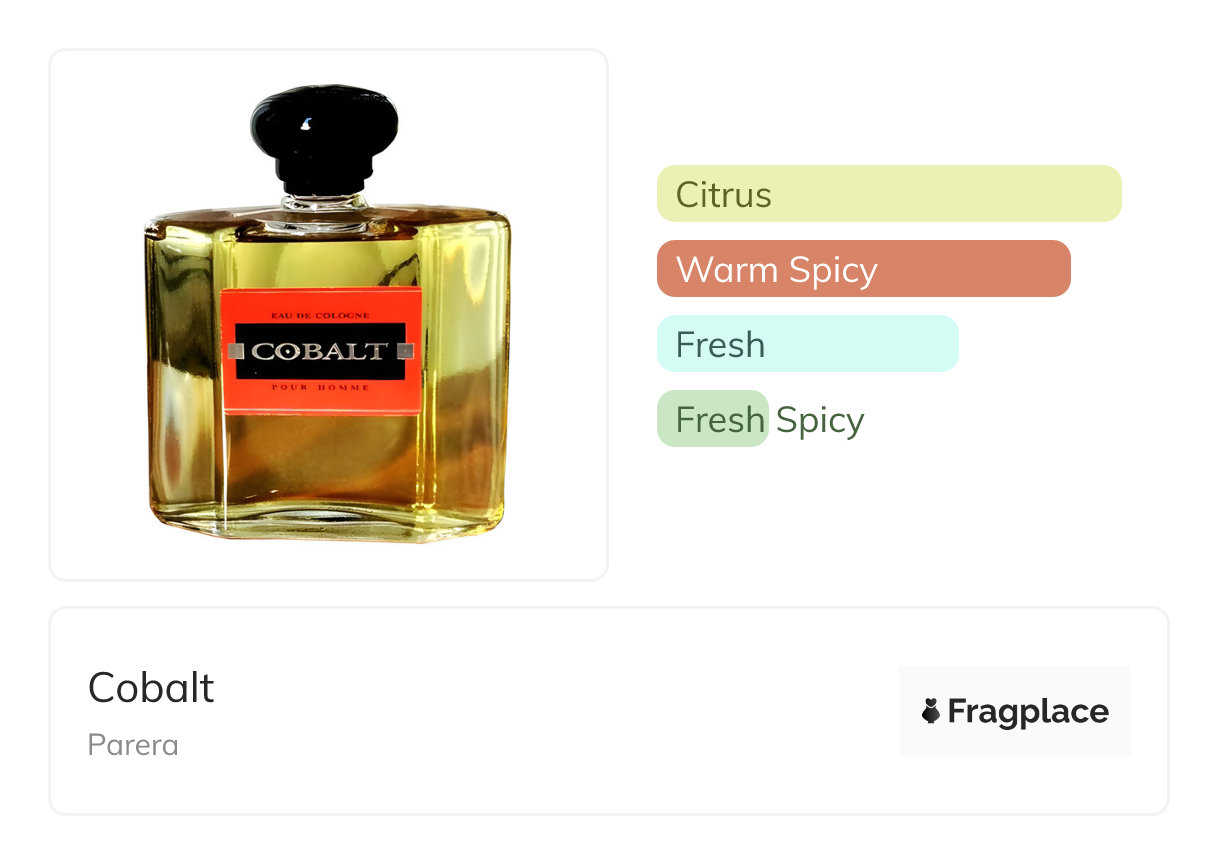Click the small square right of COBALT lettering
The image size is (1218, 864).
coord(405,350)
